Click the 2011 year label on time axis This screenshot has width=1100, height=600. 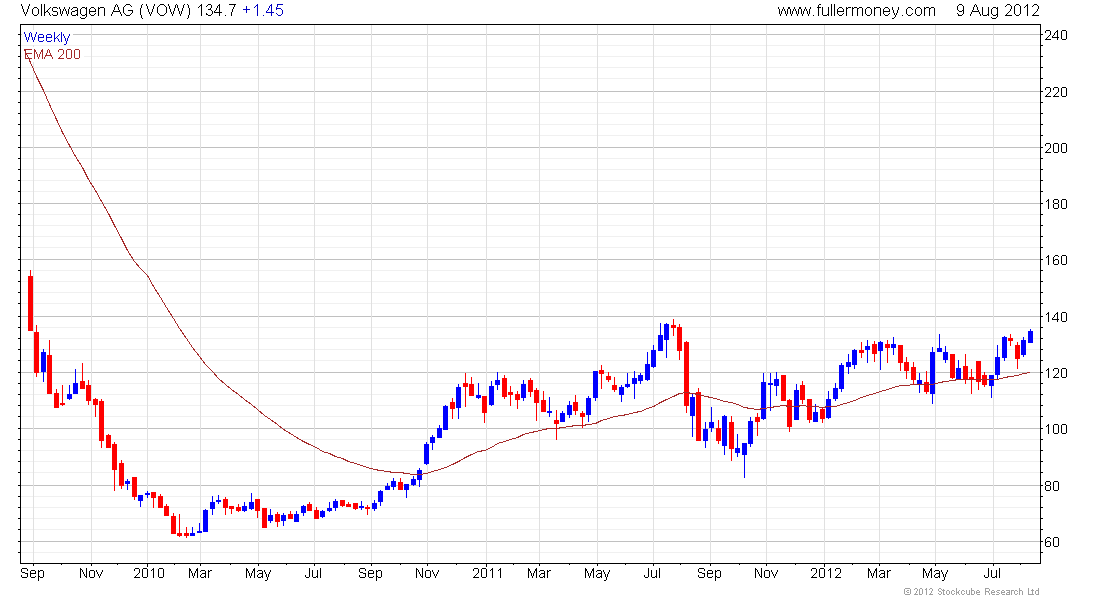coord(488,573)
